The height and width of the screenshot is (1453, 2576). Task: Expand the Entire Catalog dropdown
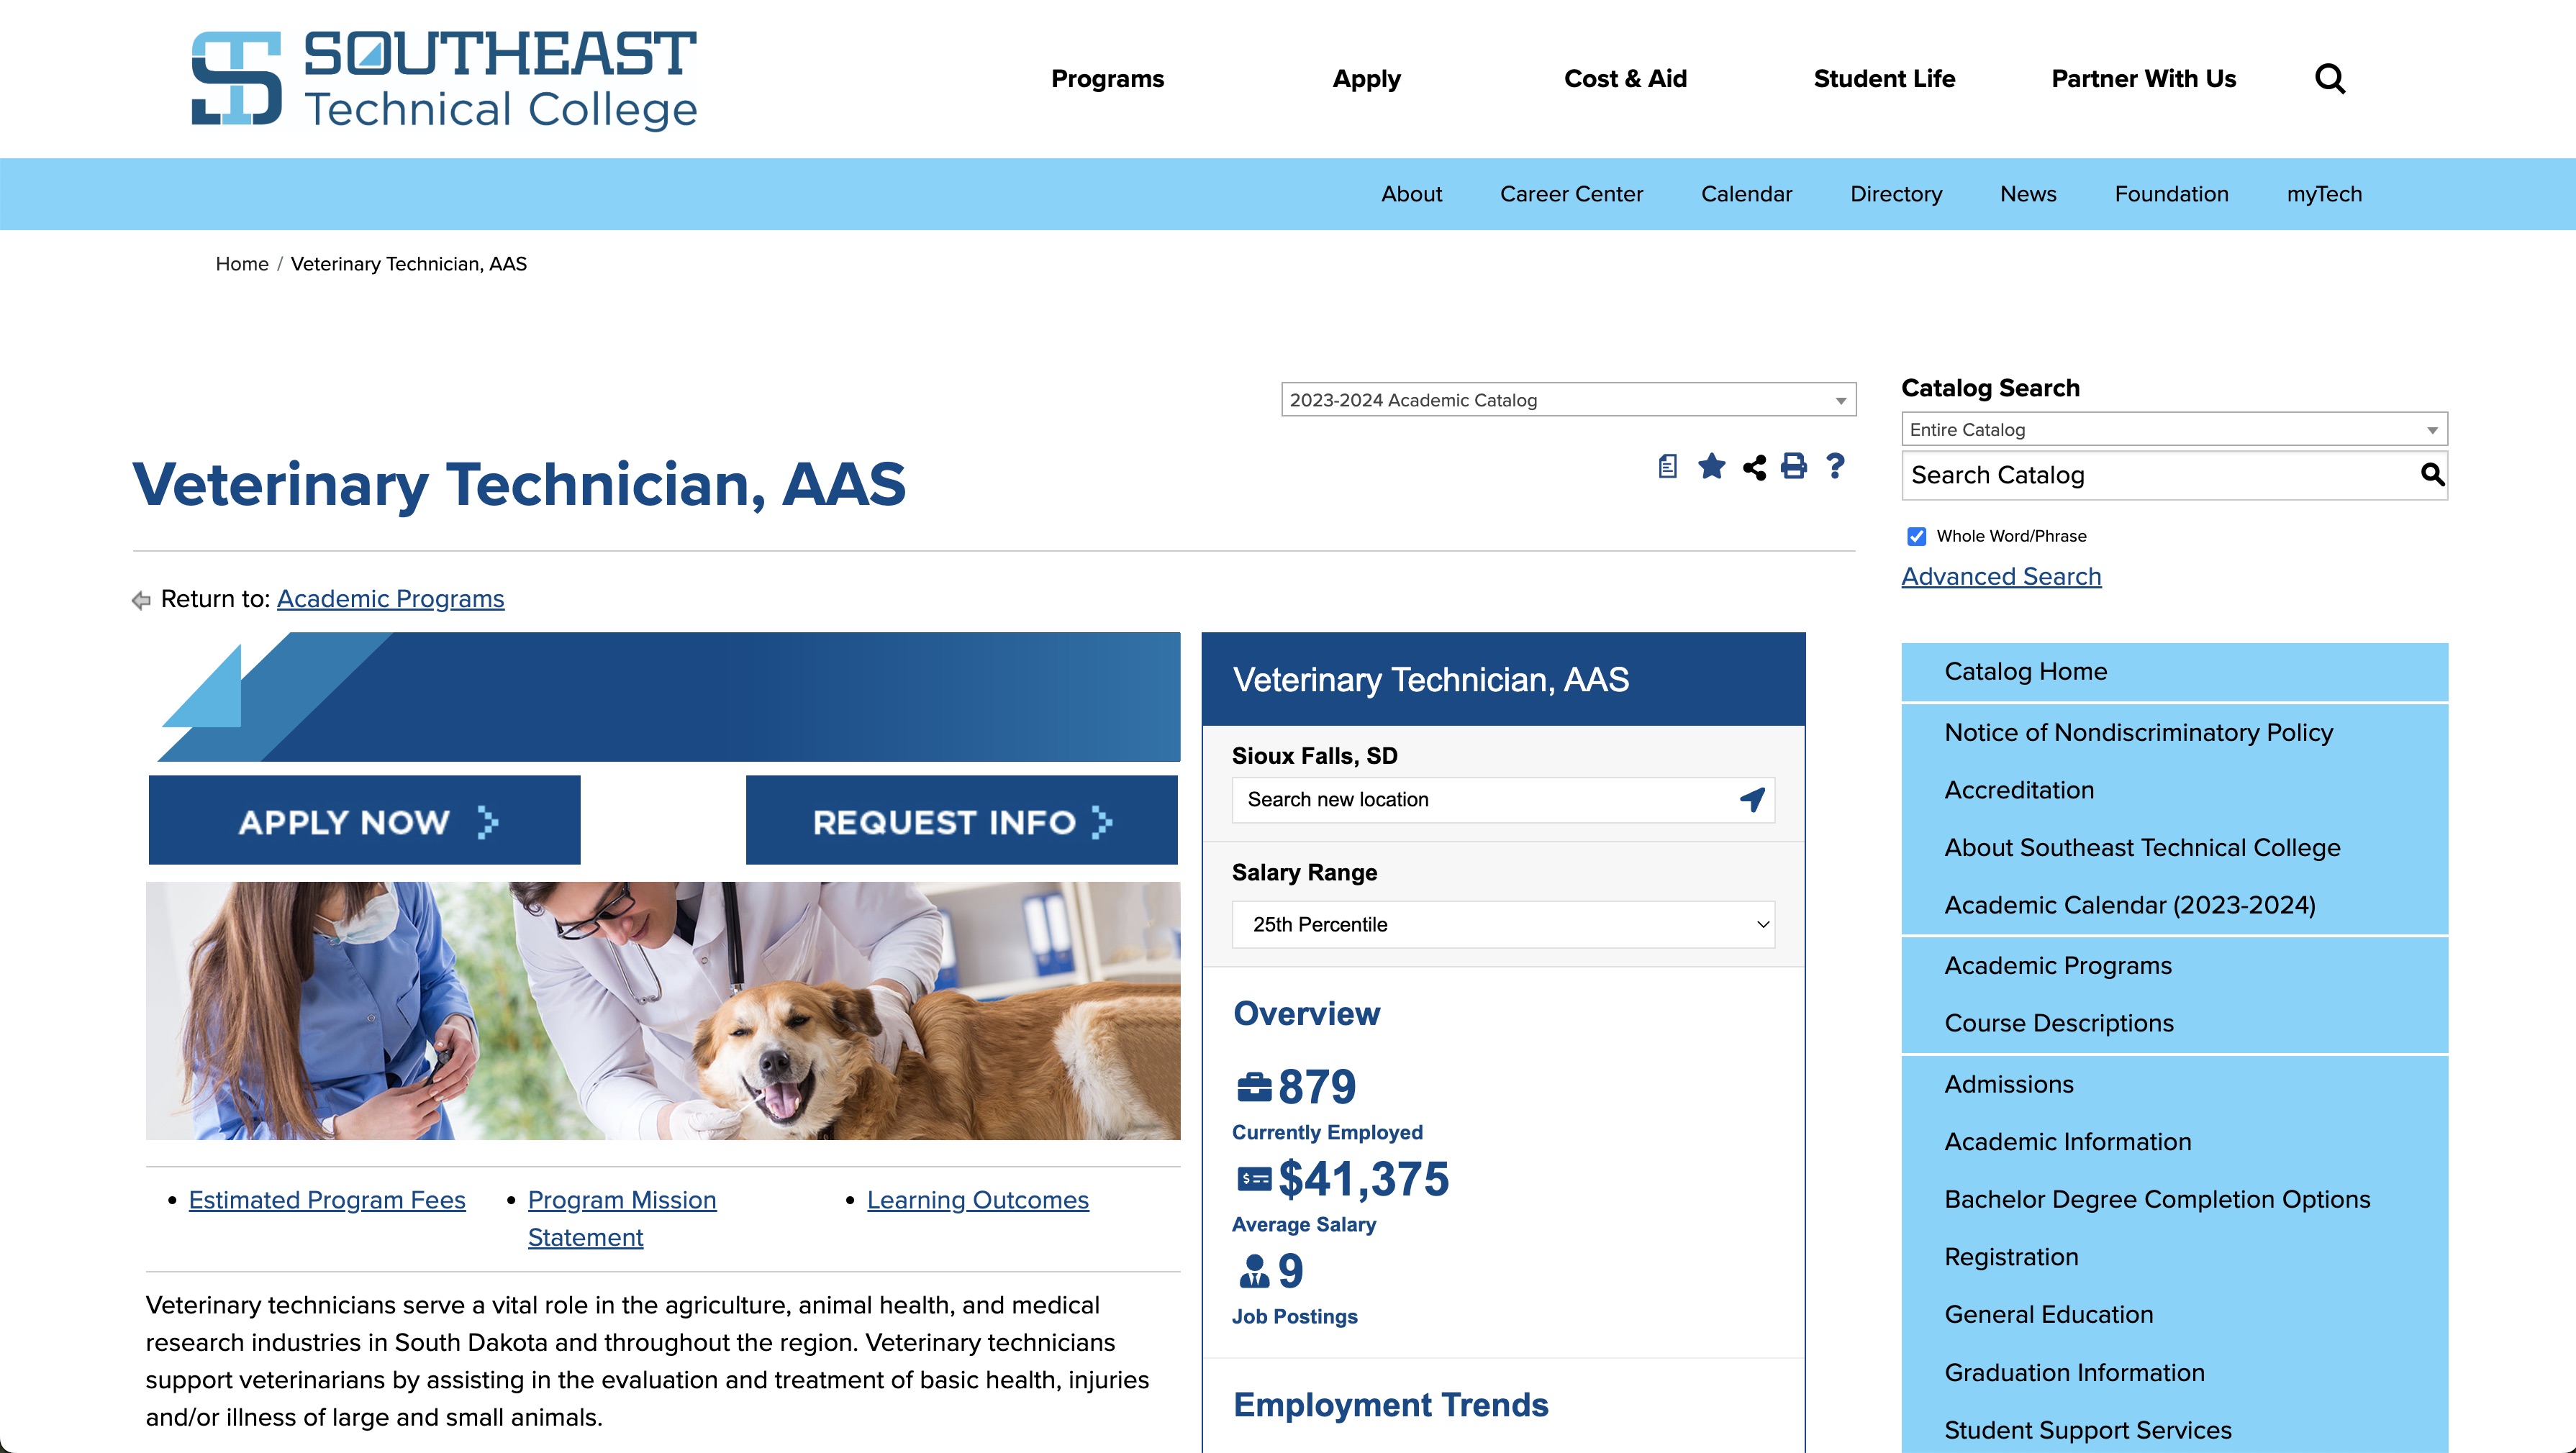coord(2173,430)
